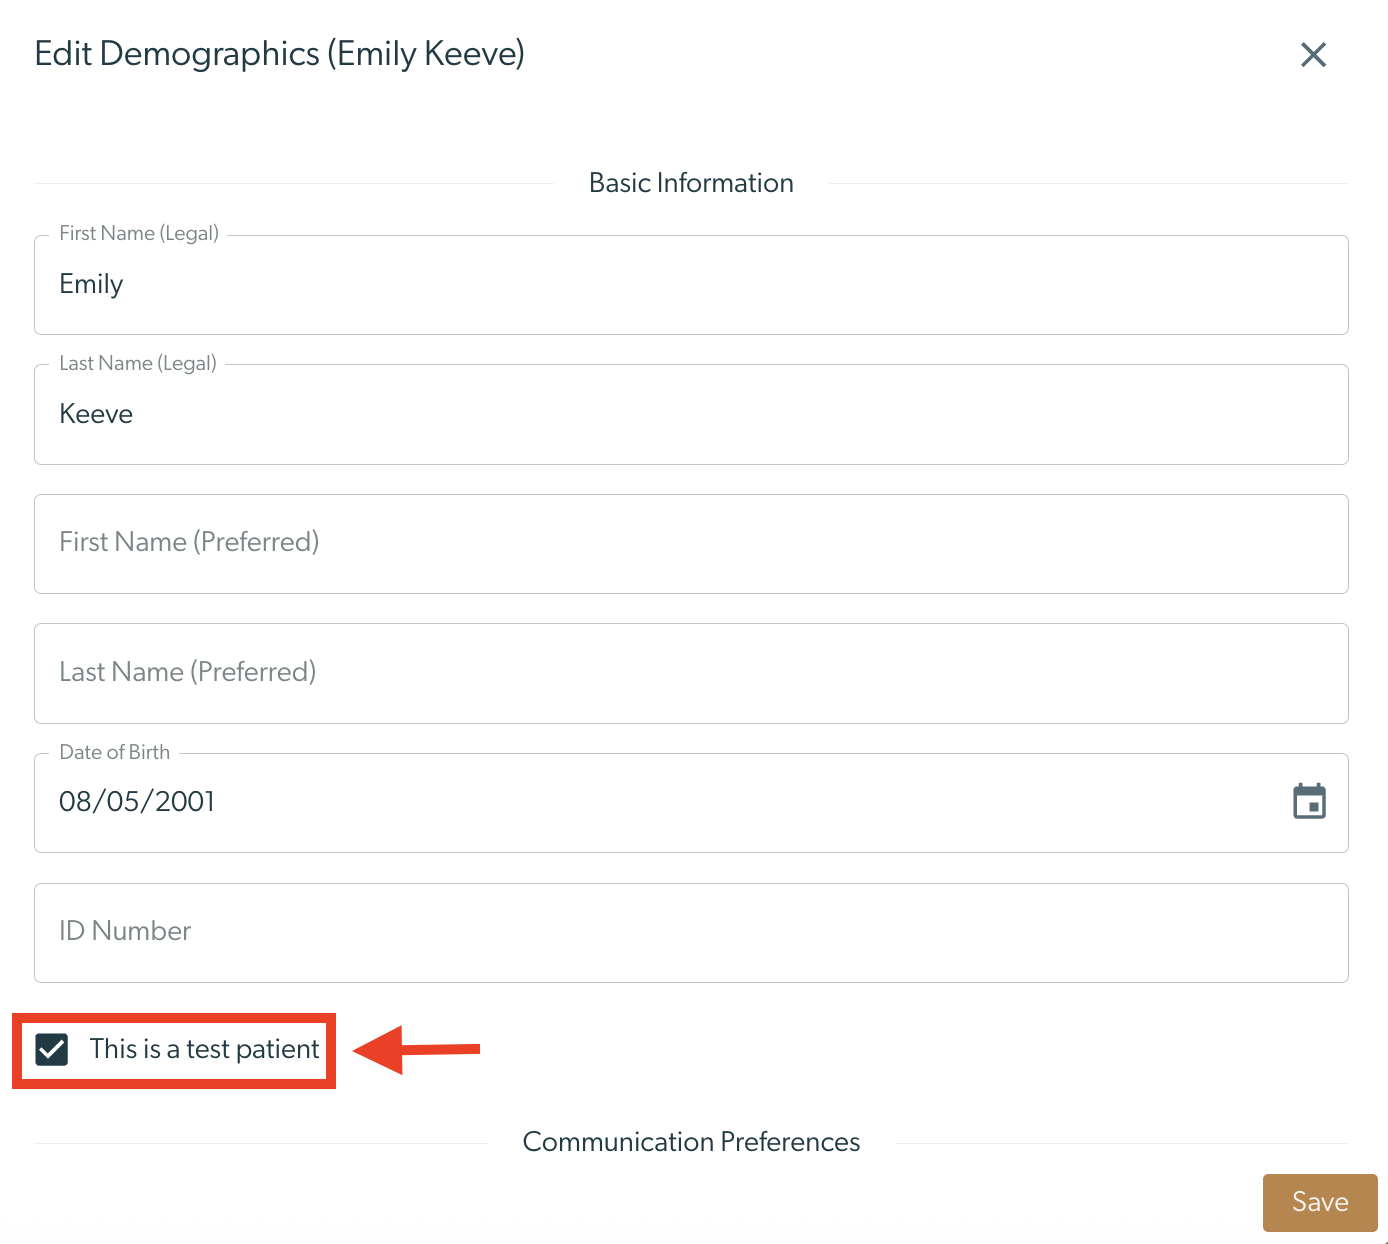Place cursor on the "Emily" text
This screenshot has height=1244, width=1388.
(91, 285)
